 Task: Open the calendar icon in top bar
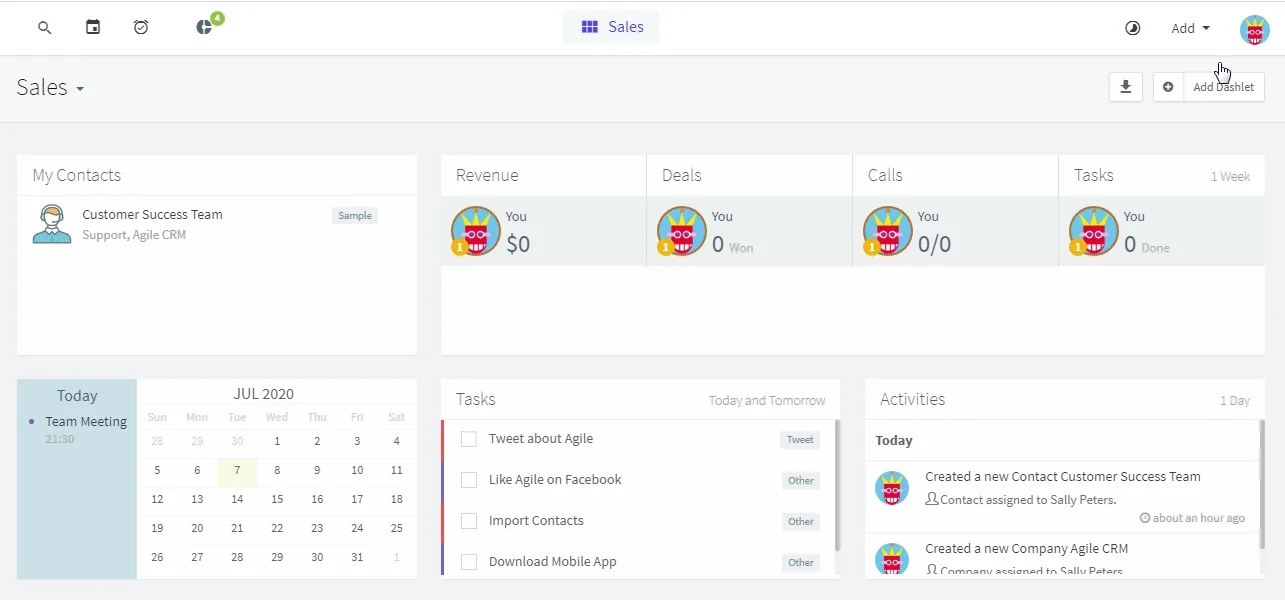(93, 27)
